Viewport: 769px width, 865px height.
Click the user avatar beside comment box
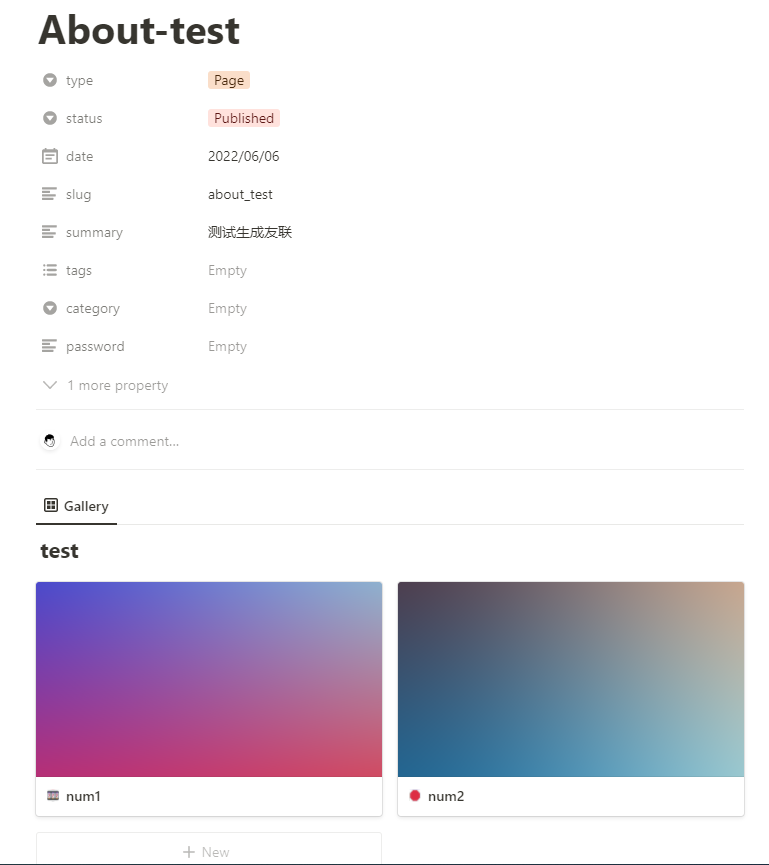[x=50, y=441]
